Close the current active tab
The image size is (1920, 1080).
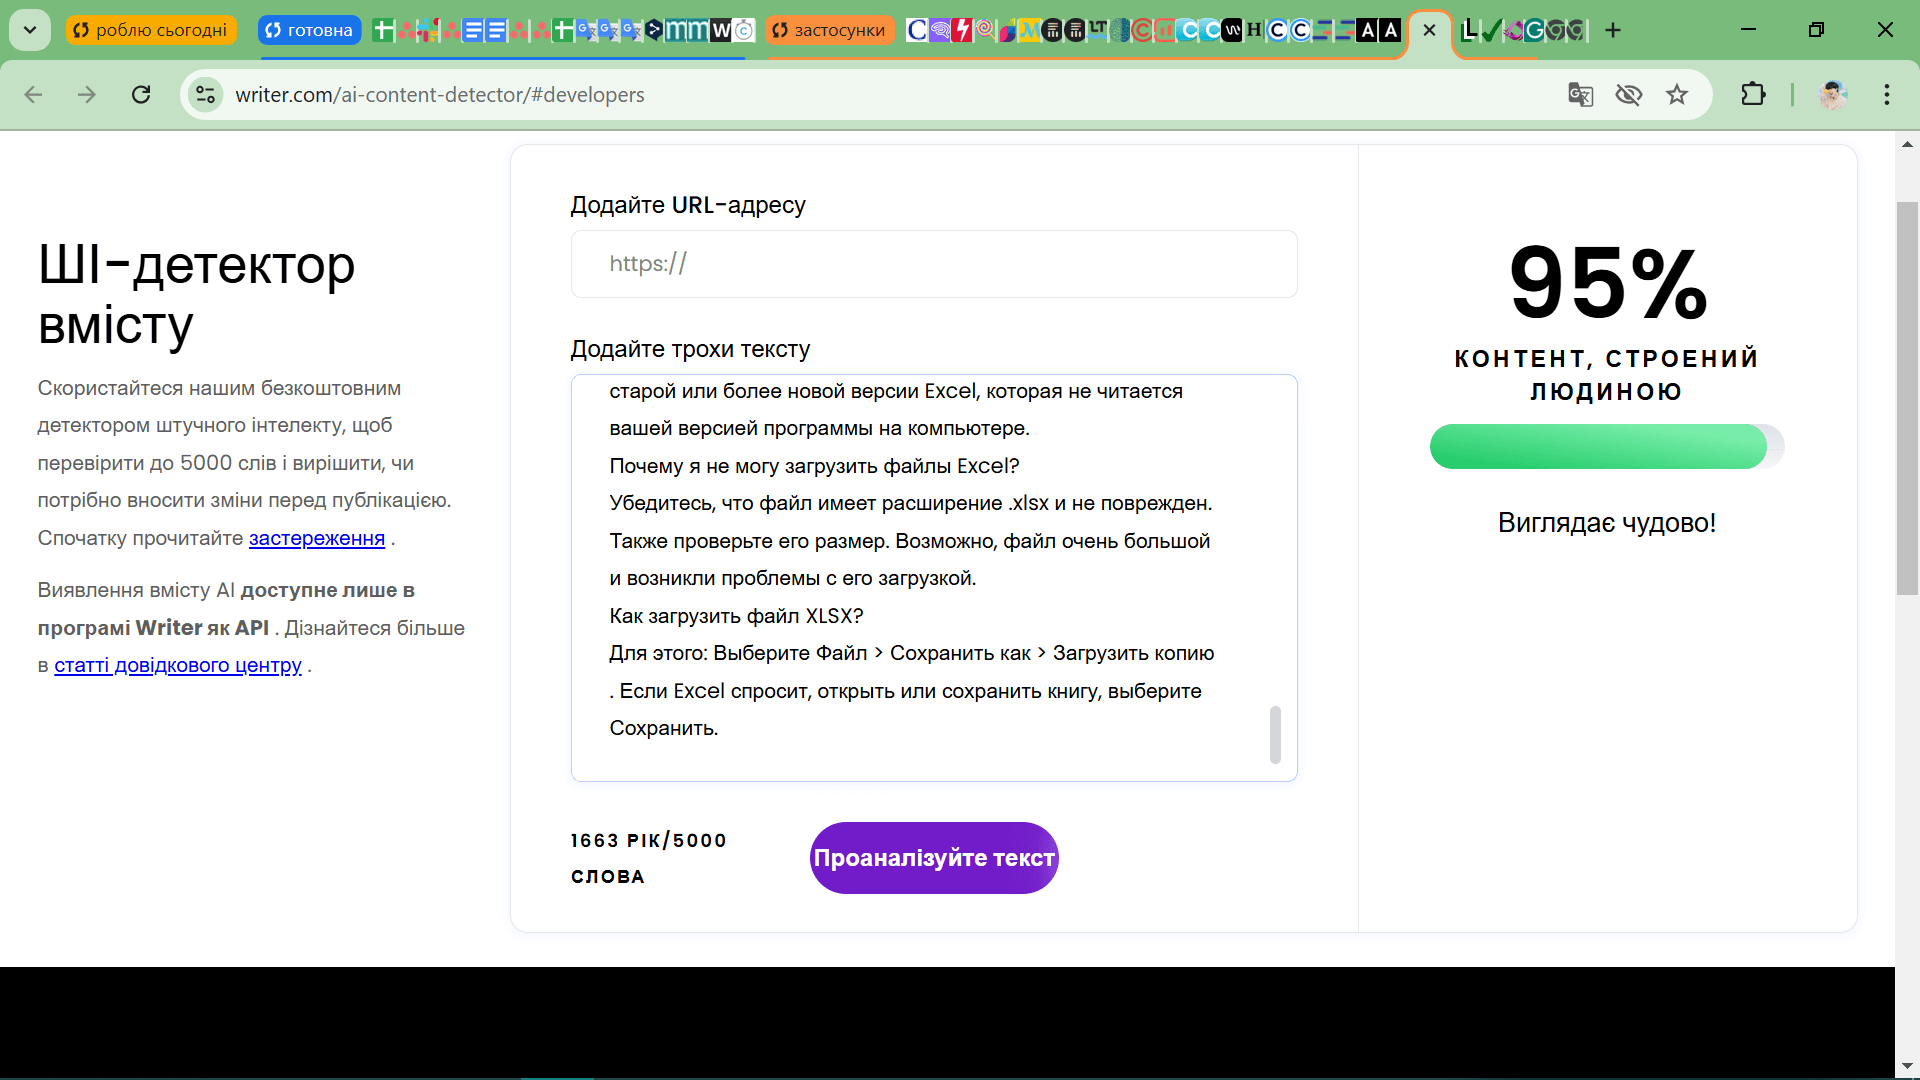1429,30
